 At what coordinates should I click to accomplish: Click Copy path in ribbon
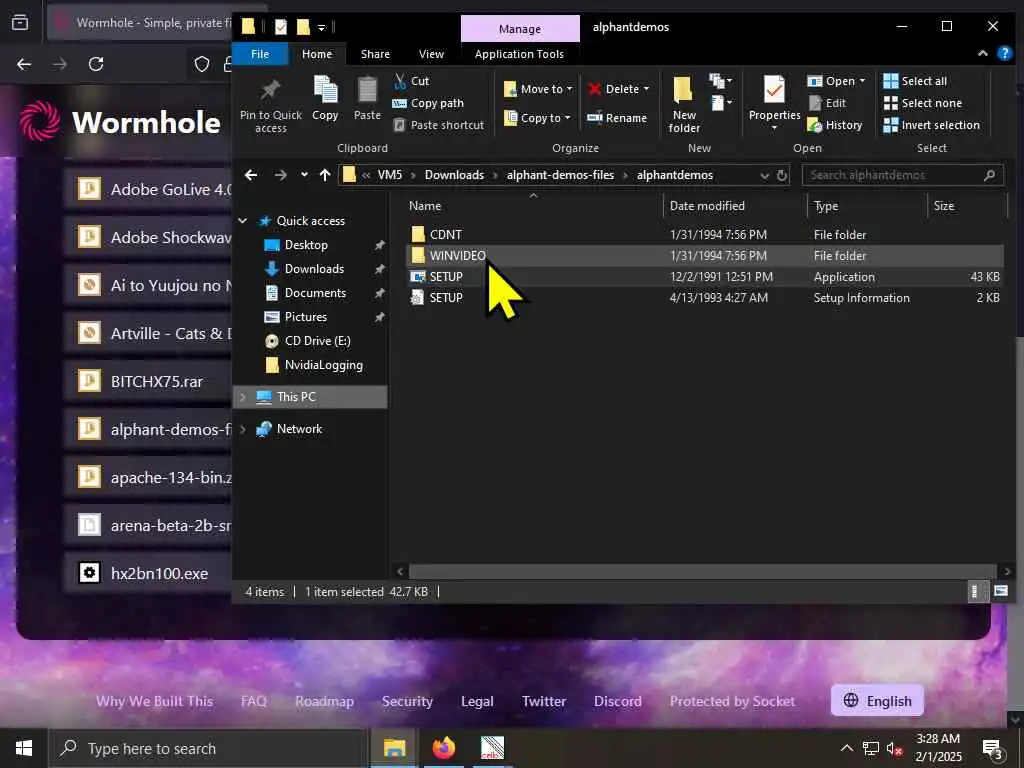(428, 103)
